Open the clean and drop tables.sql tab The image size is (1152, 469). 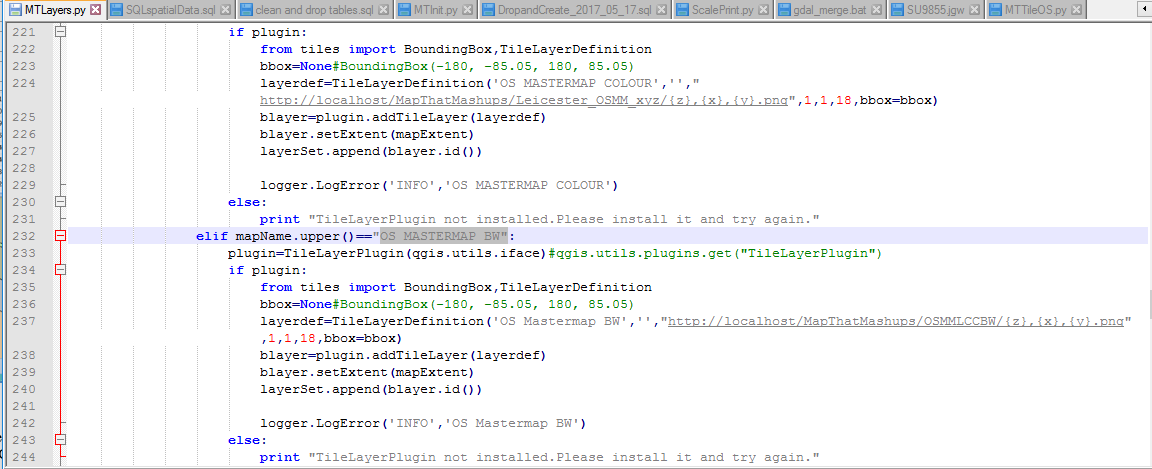[314, 10]
